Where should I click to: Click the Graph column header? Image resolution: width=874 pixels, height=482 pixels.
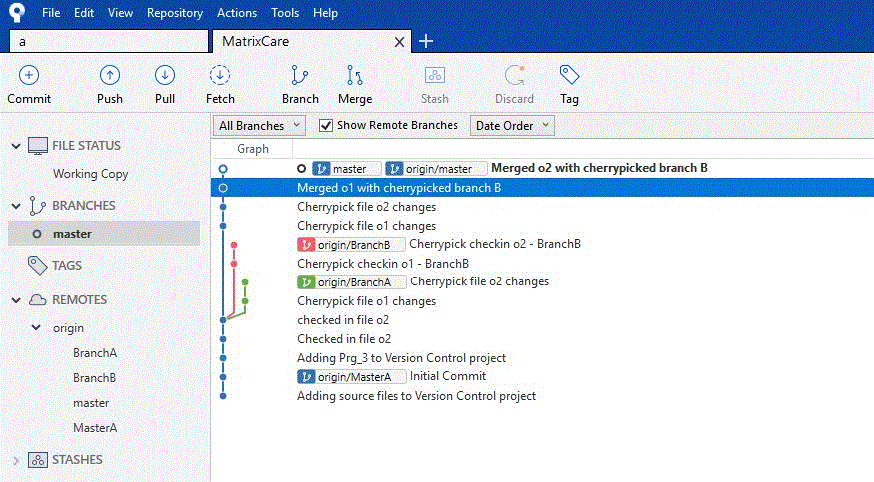coord(253,149)
